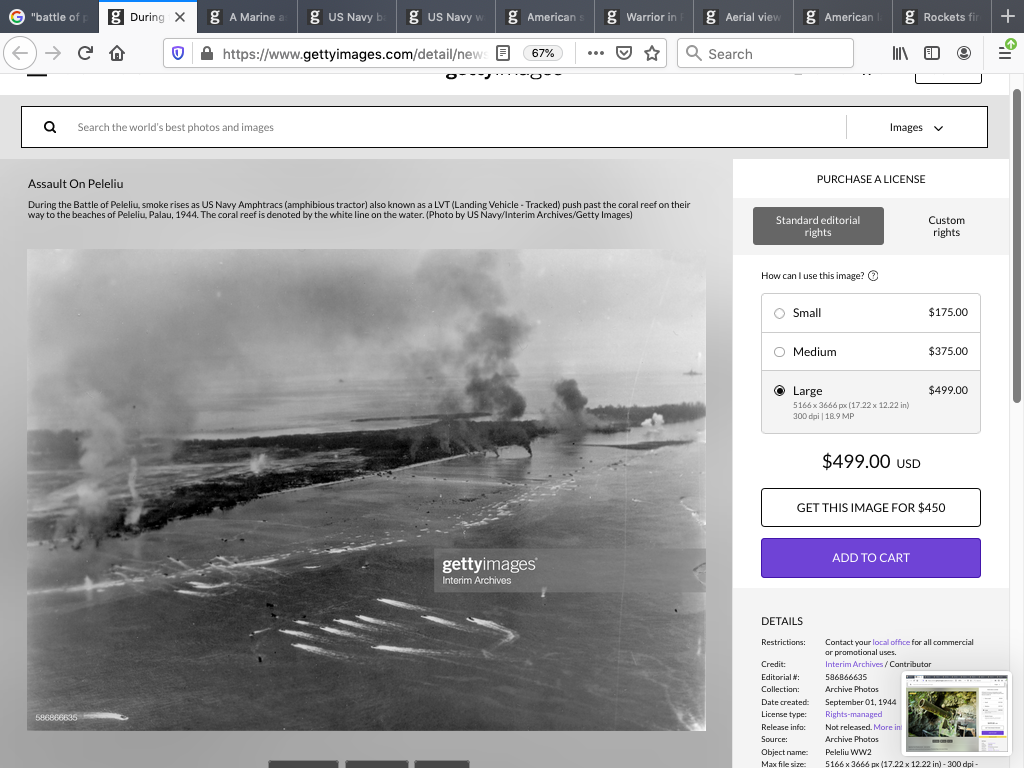This screenshot has width=1024, height=768.
Task: Click the Add to Cart button
Action: click(x=870, y=558)
